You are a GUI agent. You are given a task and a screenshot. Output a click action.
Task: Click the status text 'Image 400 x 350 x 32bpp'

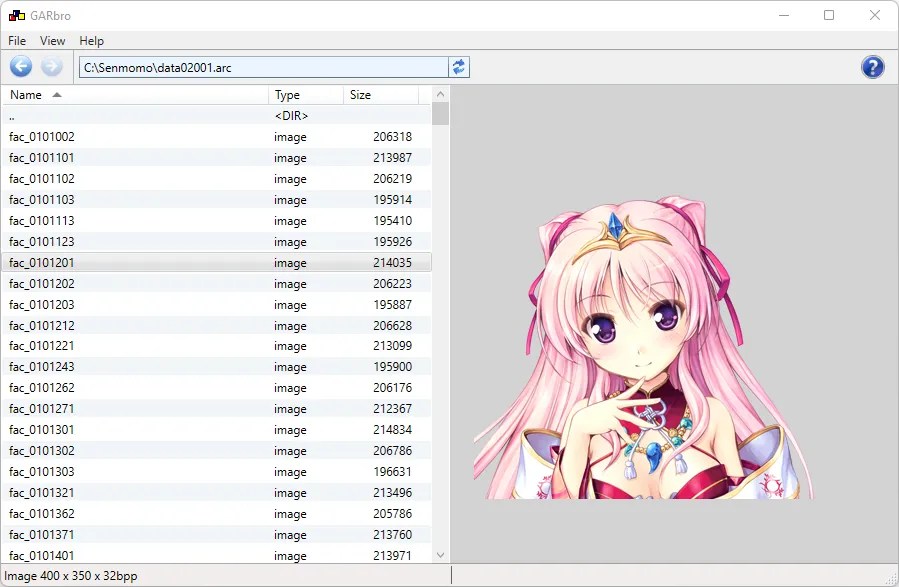click(x=71, y=576)
